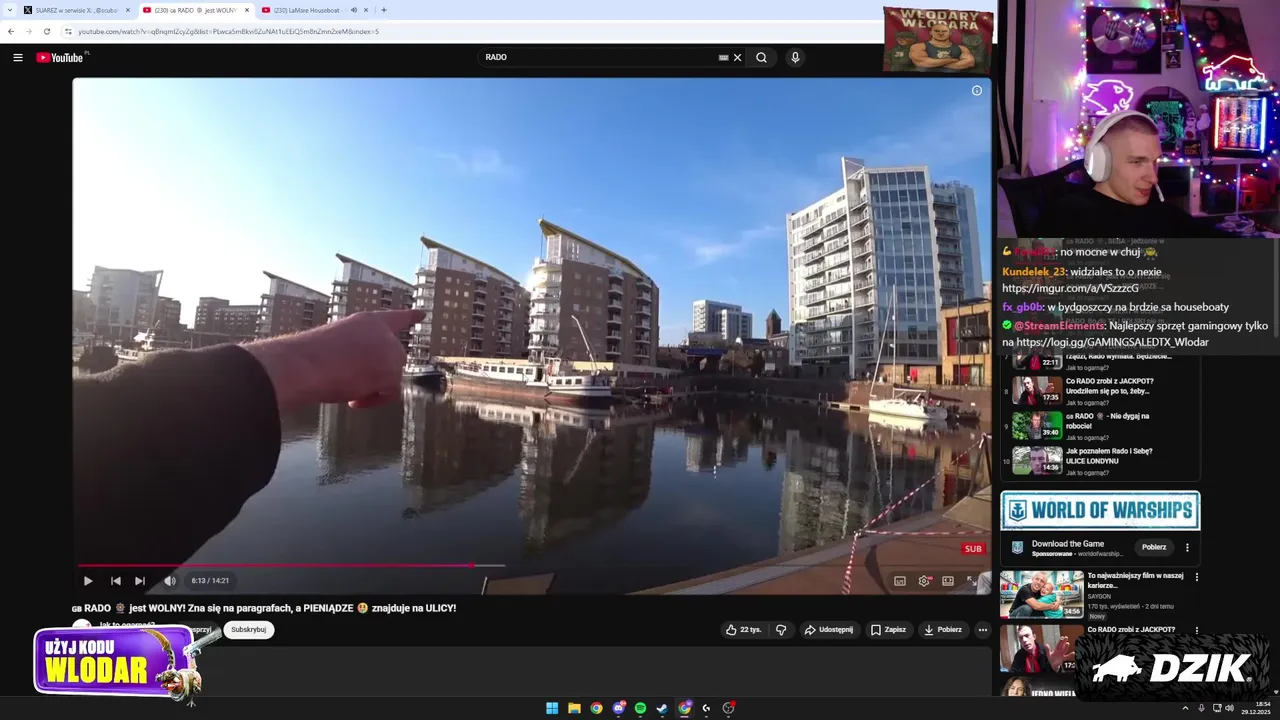Reload the current page
Image resolution: width=1280 pixels, height=720 pixels.
(46, 31)
